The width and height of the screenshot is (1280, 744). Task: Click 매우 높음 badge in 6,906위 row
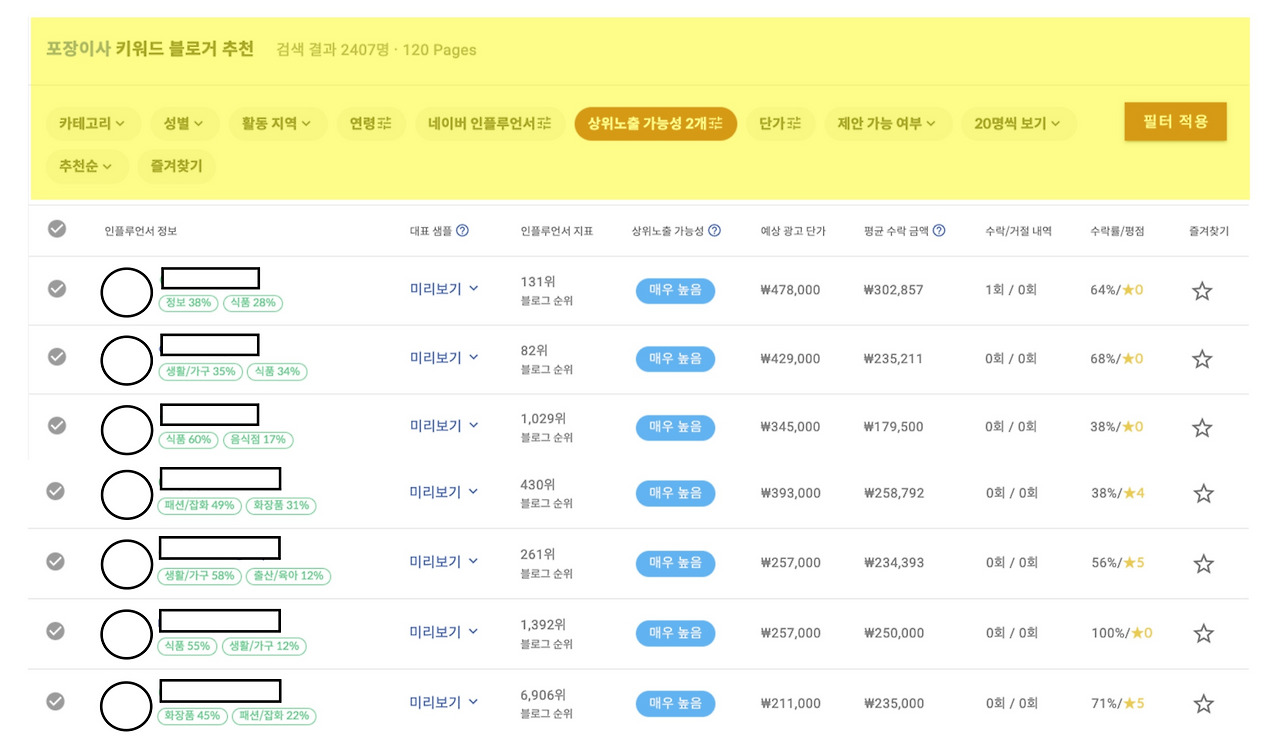coord(675,703)
